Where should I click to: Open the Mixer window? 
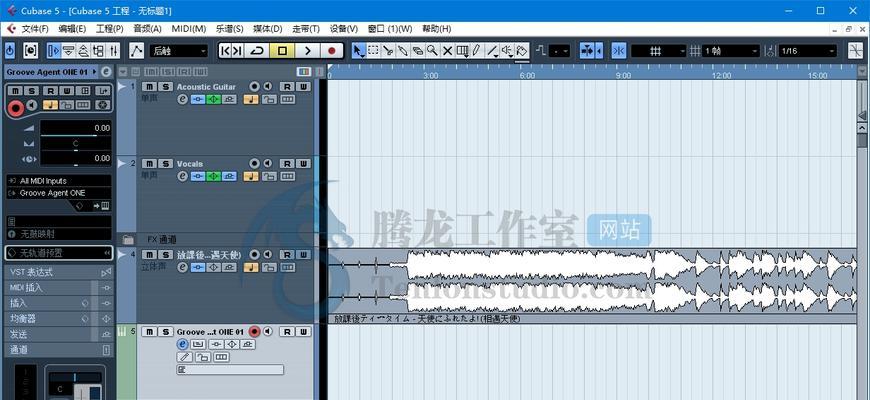(x=113, y=51)
